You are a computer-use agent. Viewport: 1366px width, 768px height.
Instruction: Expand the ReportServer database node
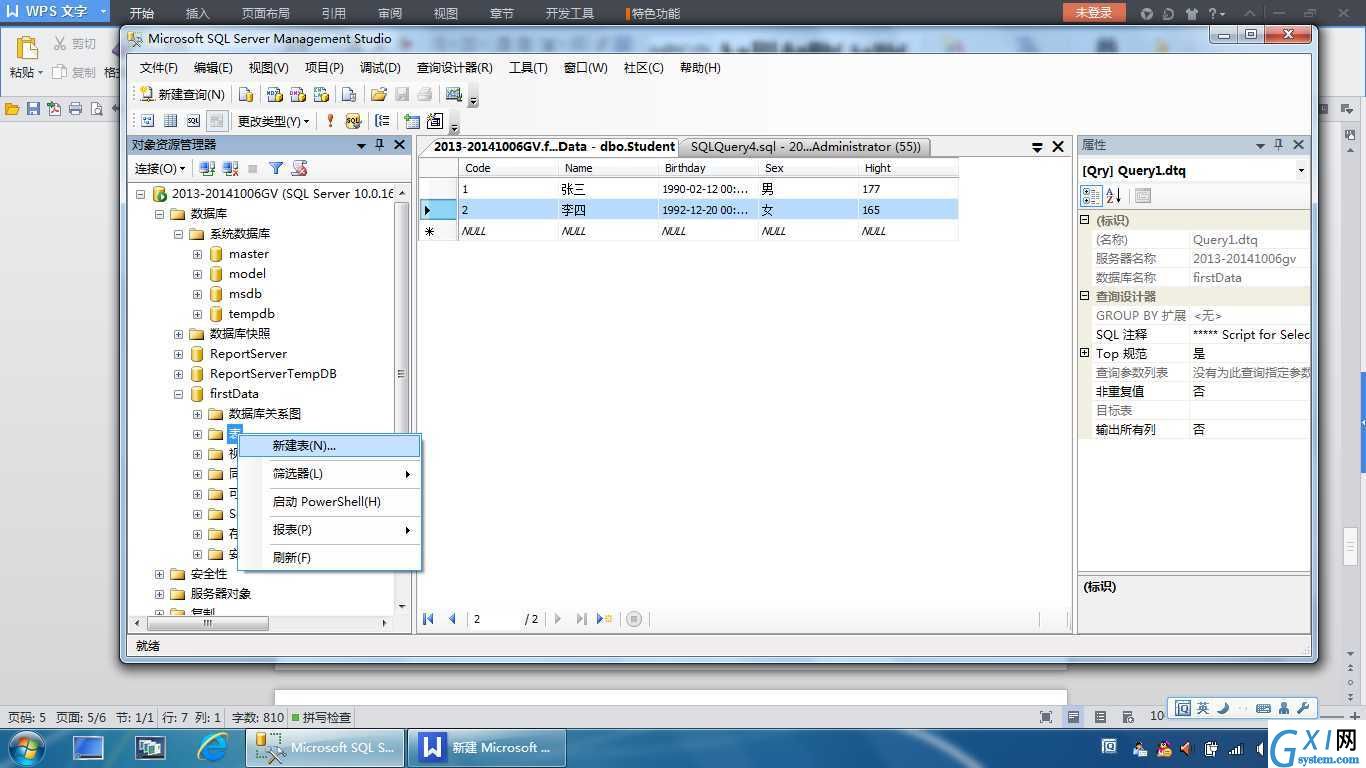(178, 354)
